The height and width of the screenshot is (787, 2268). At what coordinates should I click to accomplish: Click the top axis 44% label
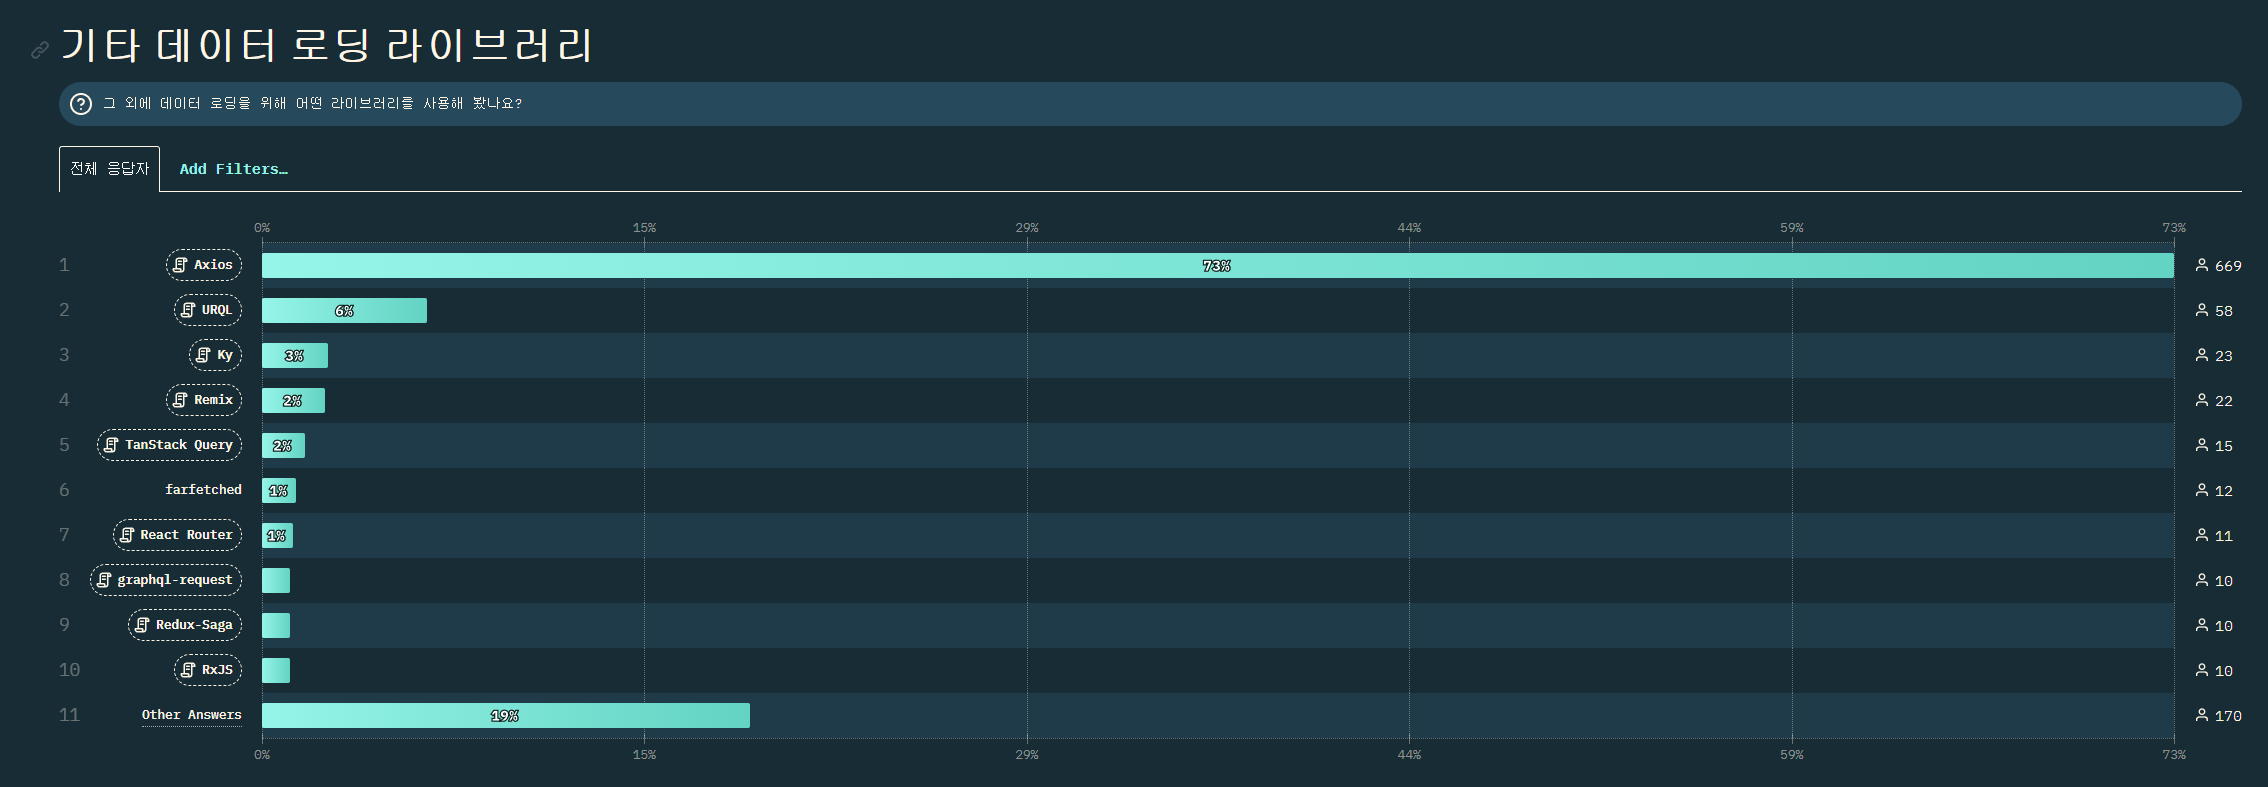tap(1409, 228)
